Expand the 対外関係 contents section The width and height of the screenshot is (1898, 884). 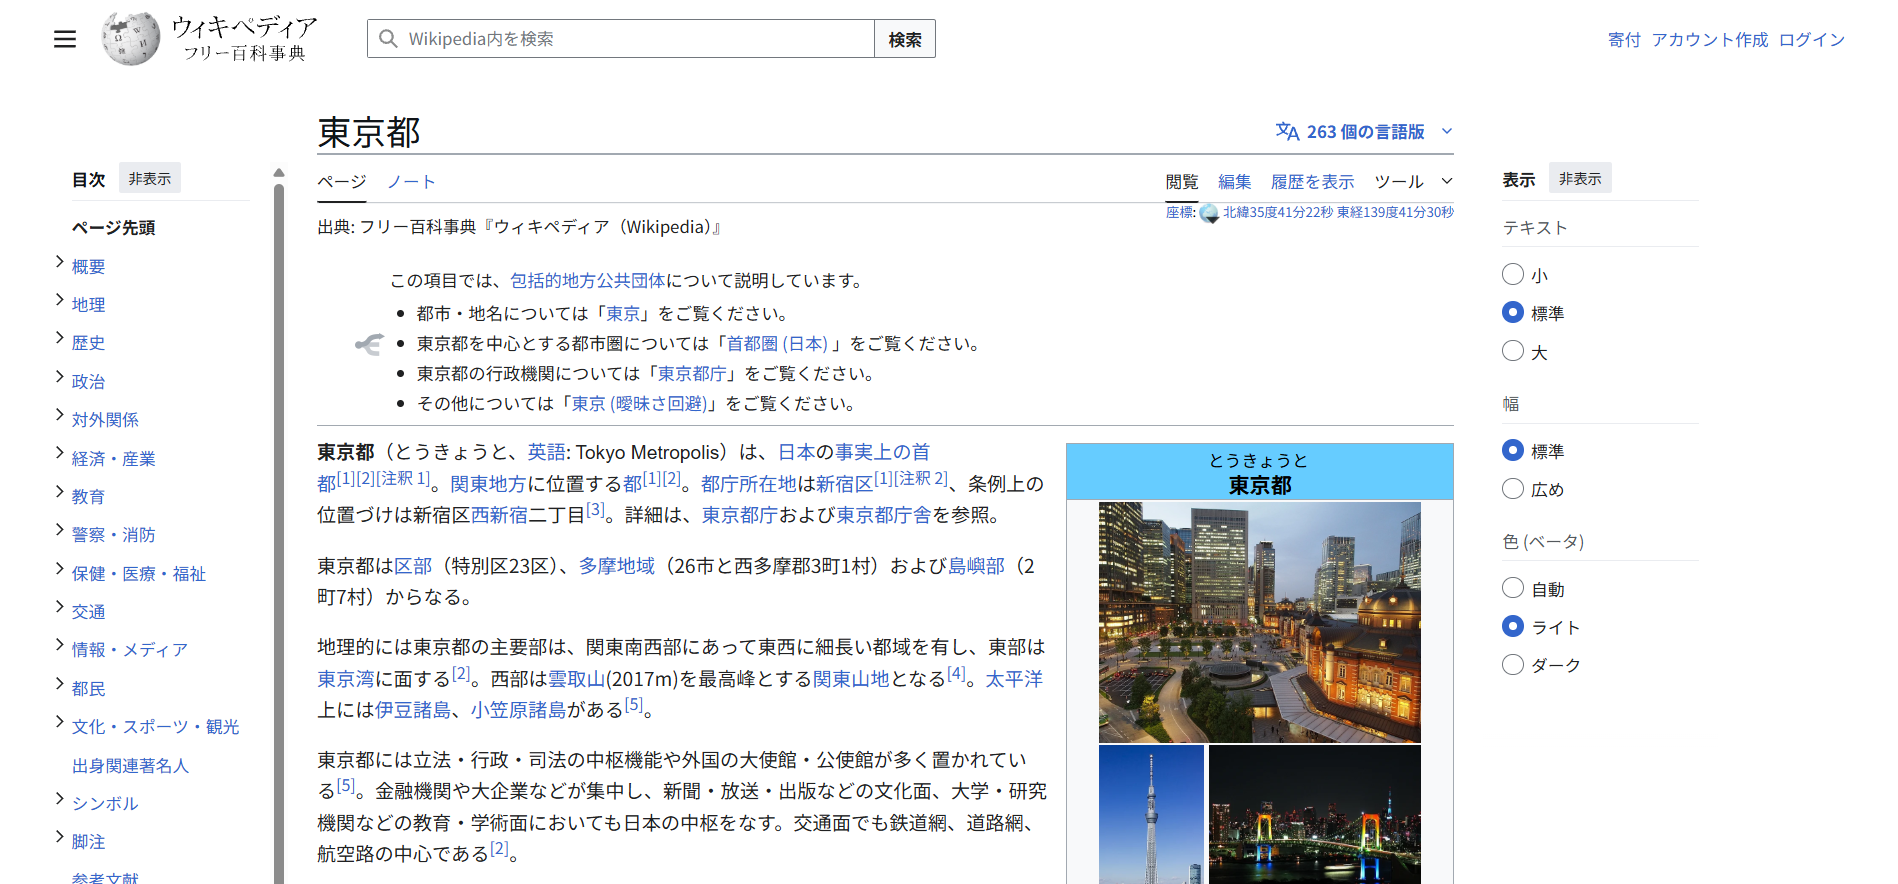tap(59, 415)
